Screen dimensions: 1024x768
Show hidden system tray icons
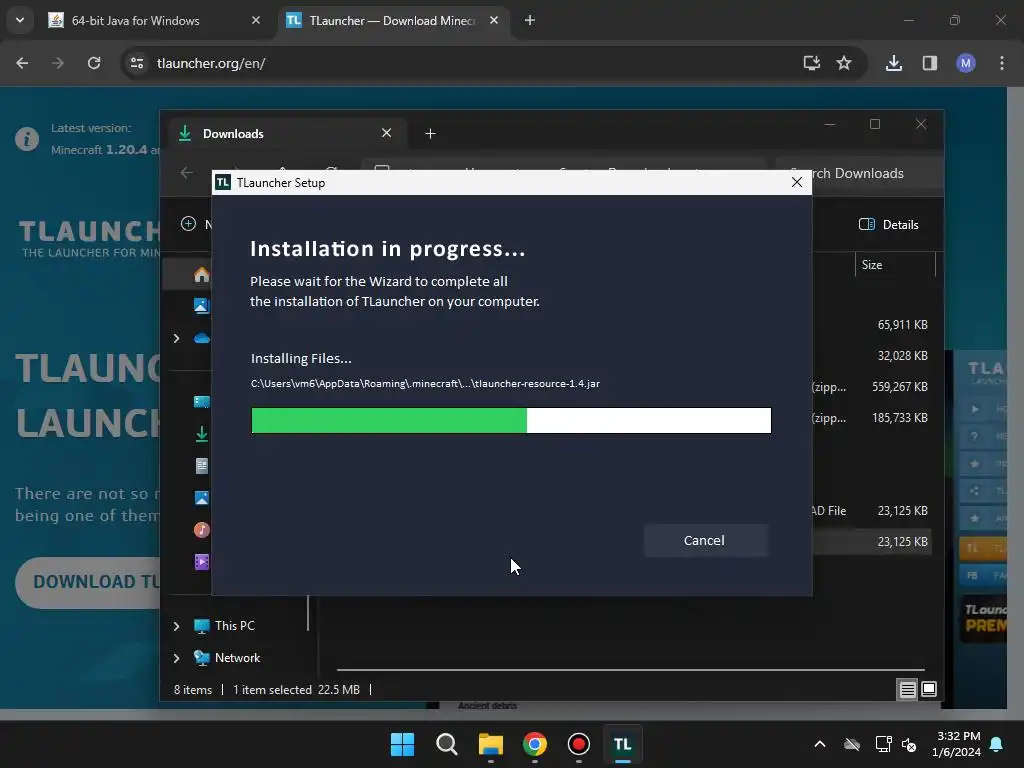(820, 744)
